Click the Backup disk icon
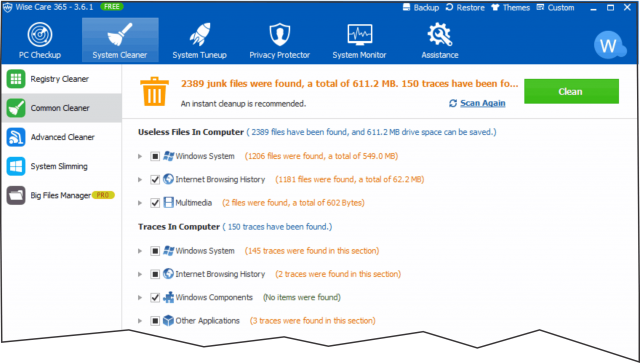This screenshot has width=640, height=363. (406, 7)
